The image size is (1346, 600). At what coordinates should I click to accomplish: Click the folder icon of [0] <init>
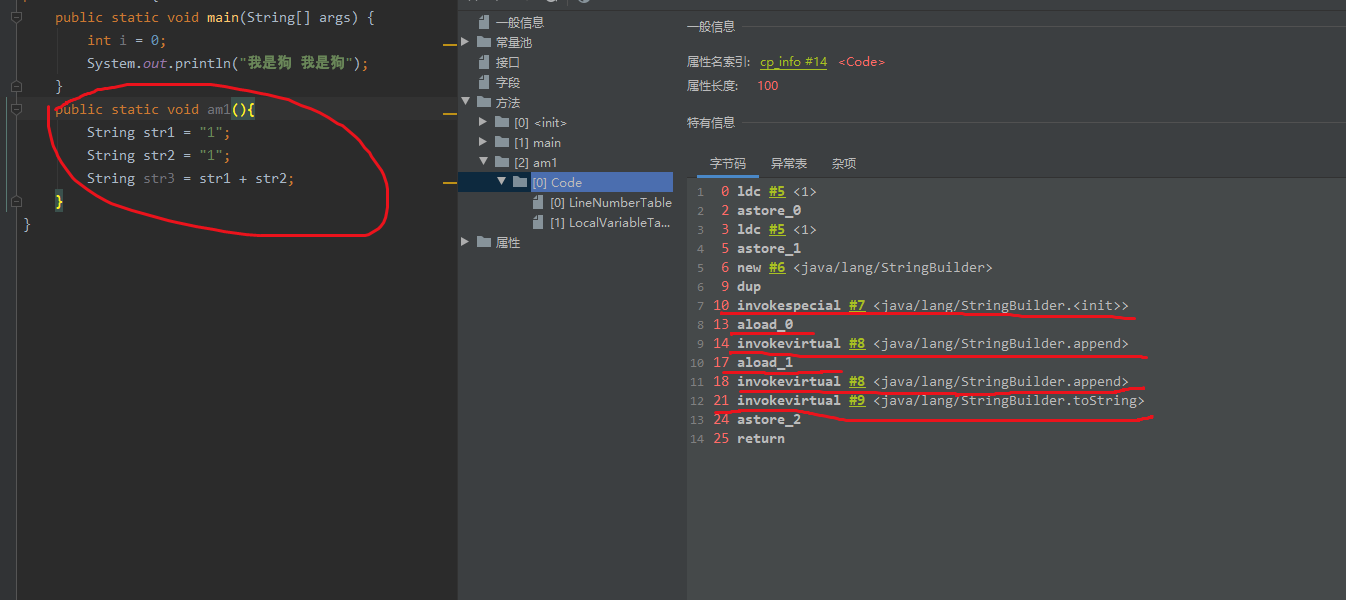coord(503,122)
